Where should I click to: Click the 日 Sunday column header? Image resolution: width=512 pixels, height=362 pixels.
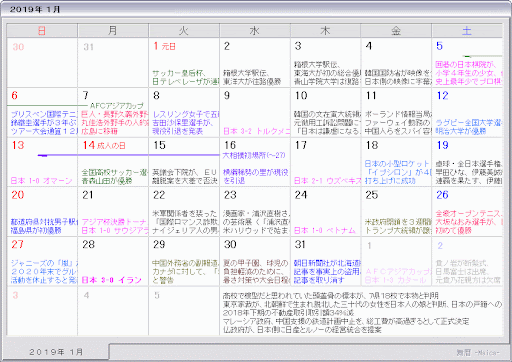[42, 31]
